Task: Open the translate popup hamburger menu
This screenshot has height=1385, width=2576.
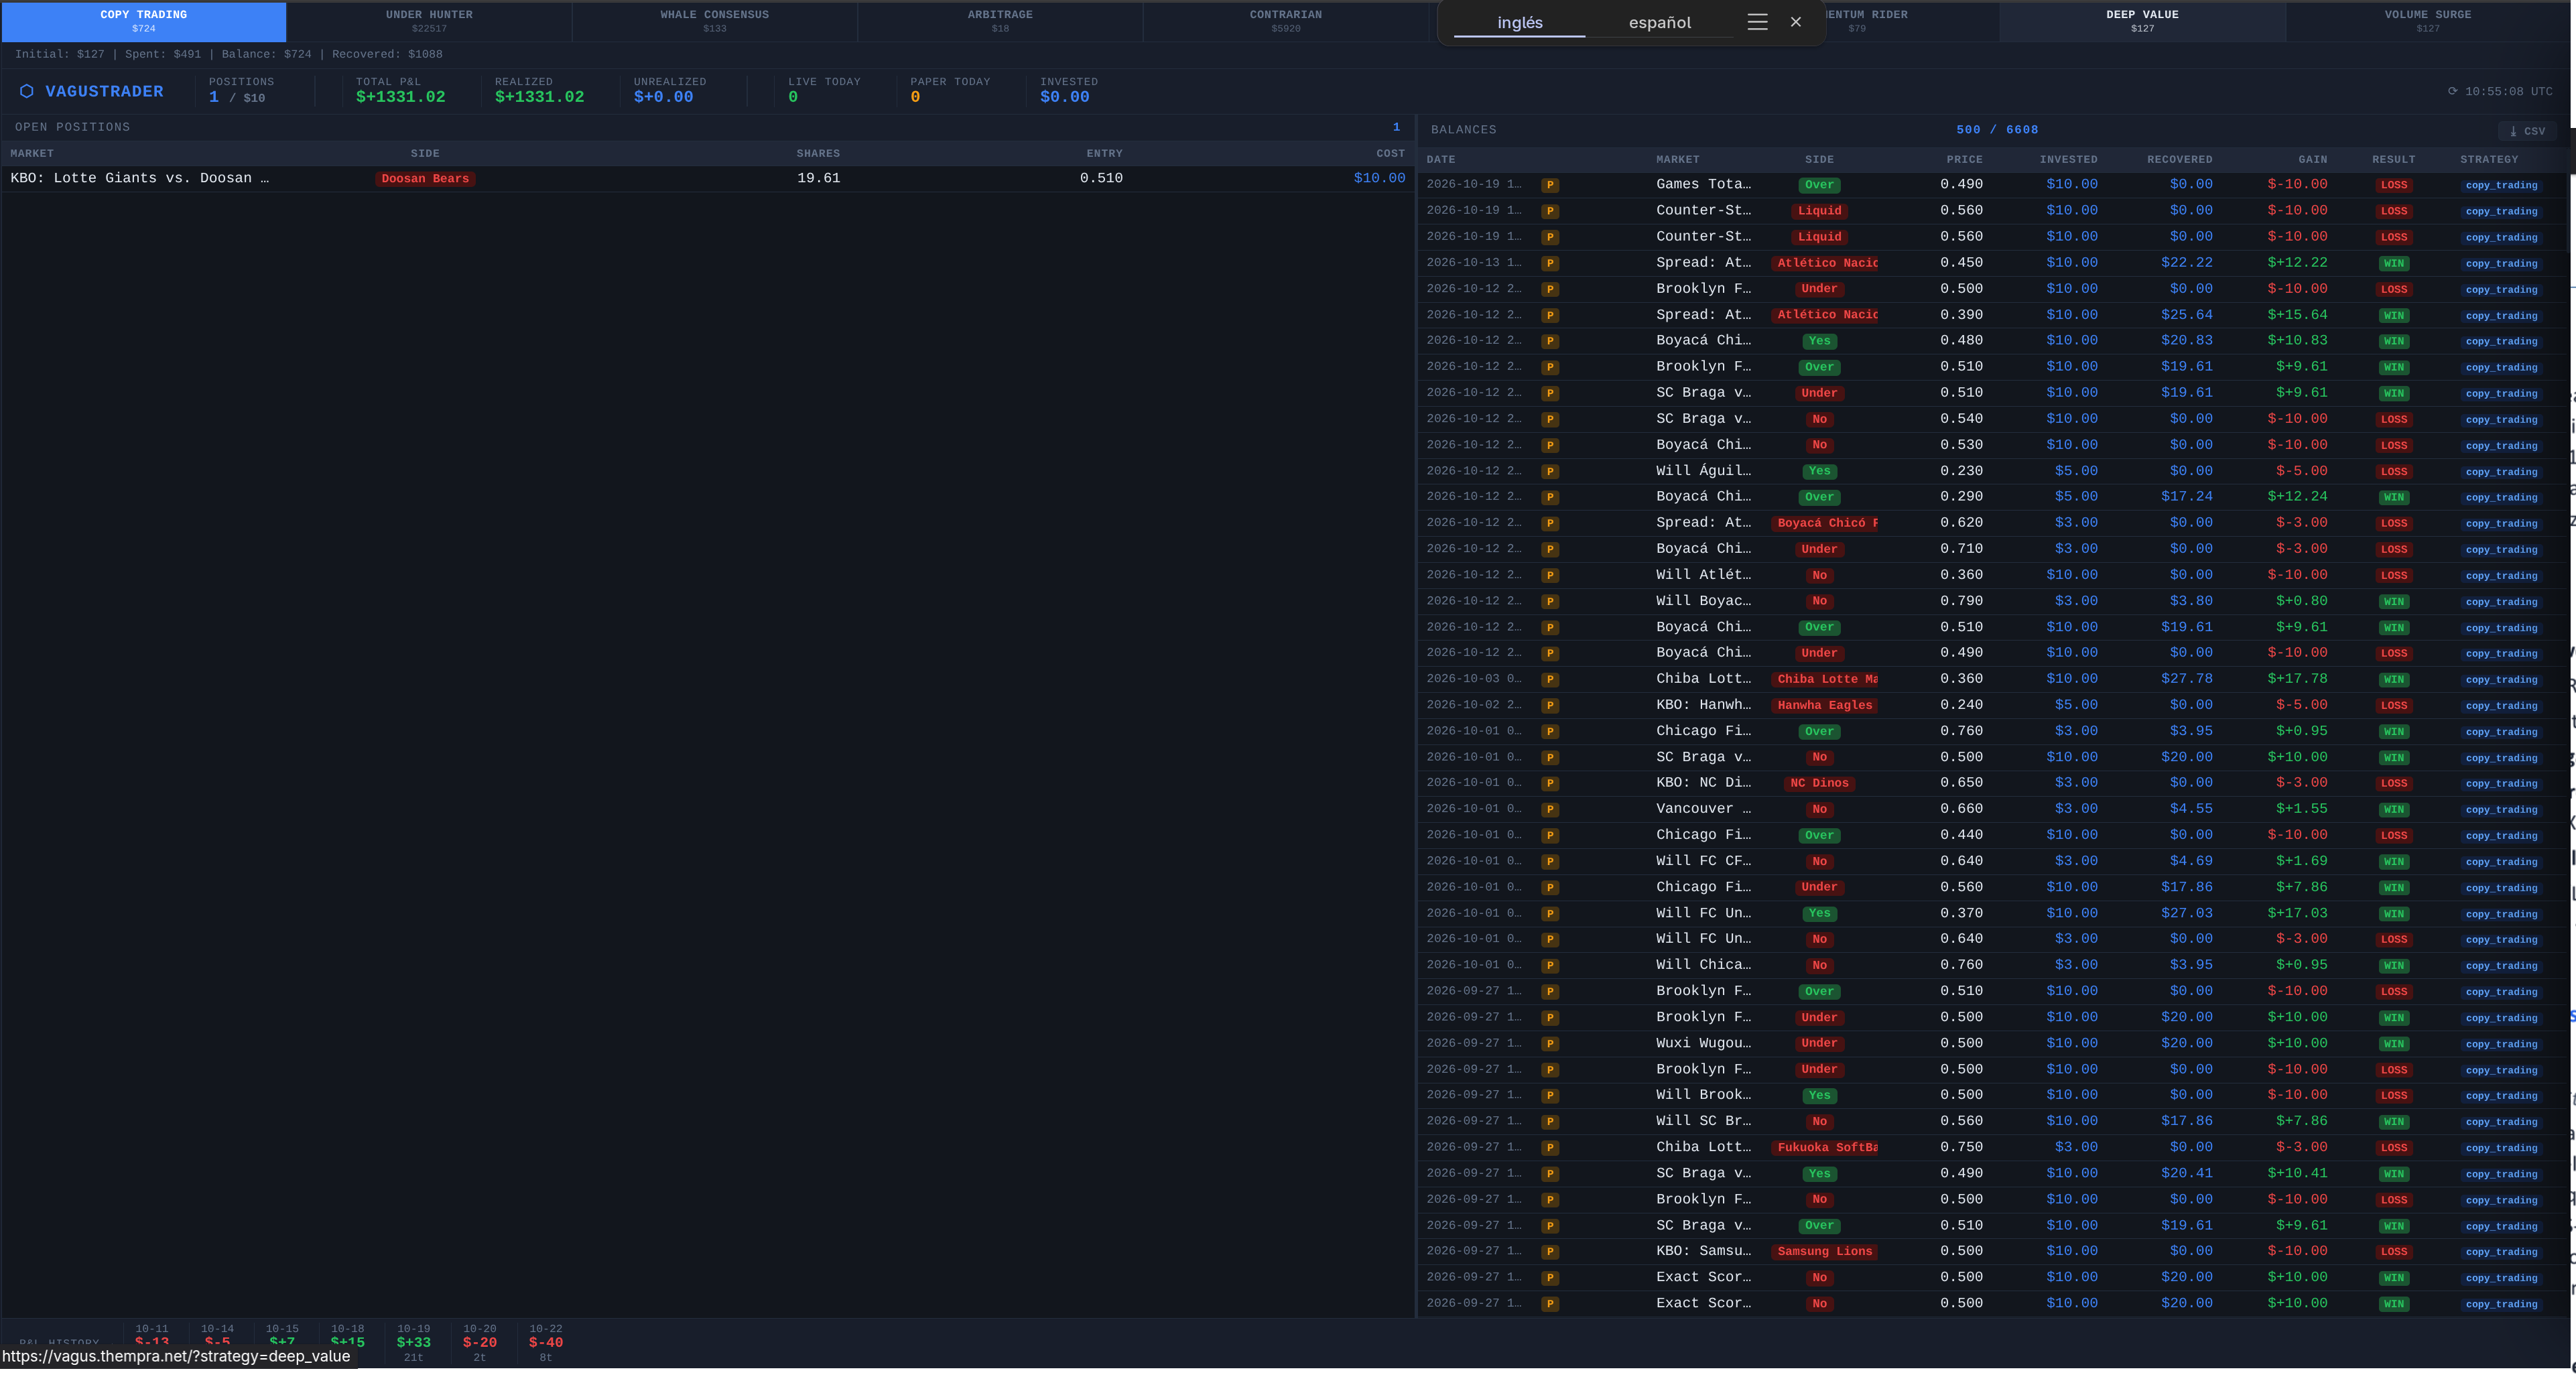Action: pos(1757,22)
